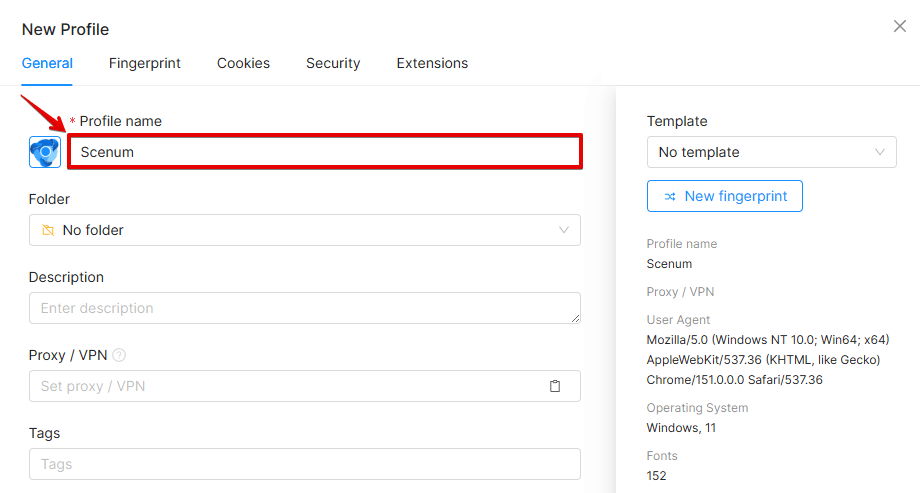Image resolution: width=920 pixels, height=493 pixels.
Task: Expand the Folder dropdown chevron arrow
Action: (x=563, y=230)
